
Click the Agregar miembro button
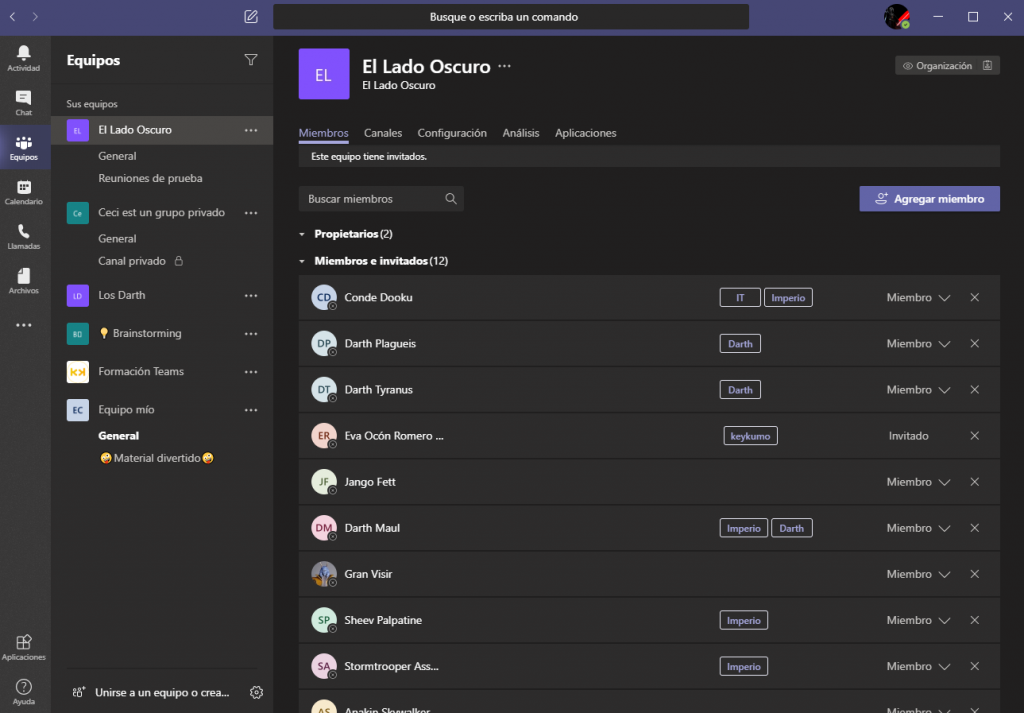click(929, 198)
